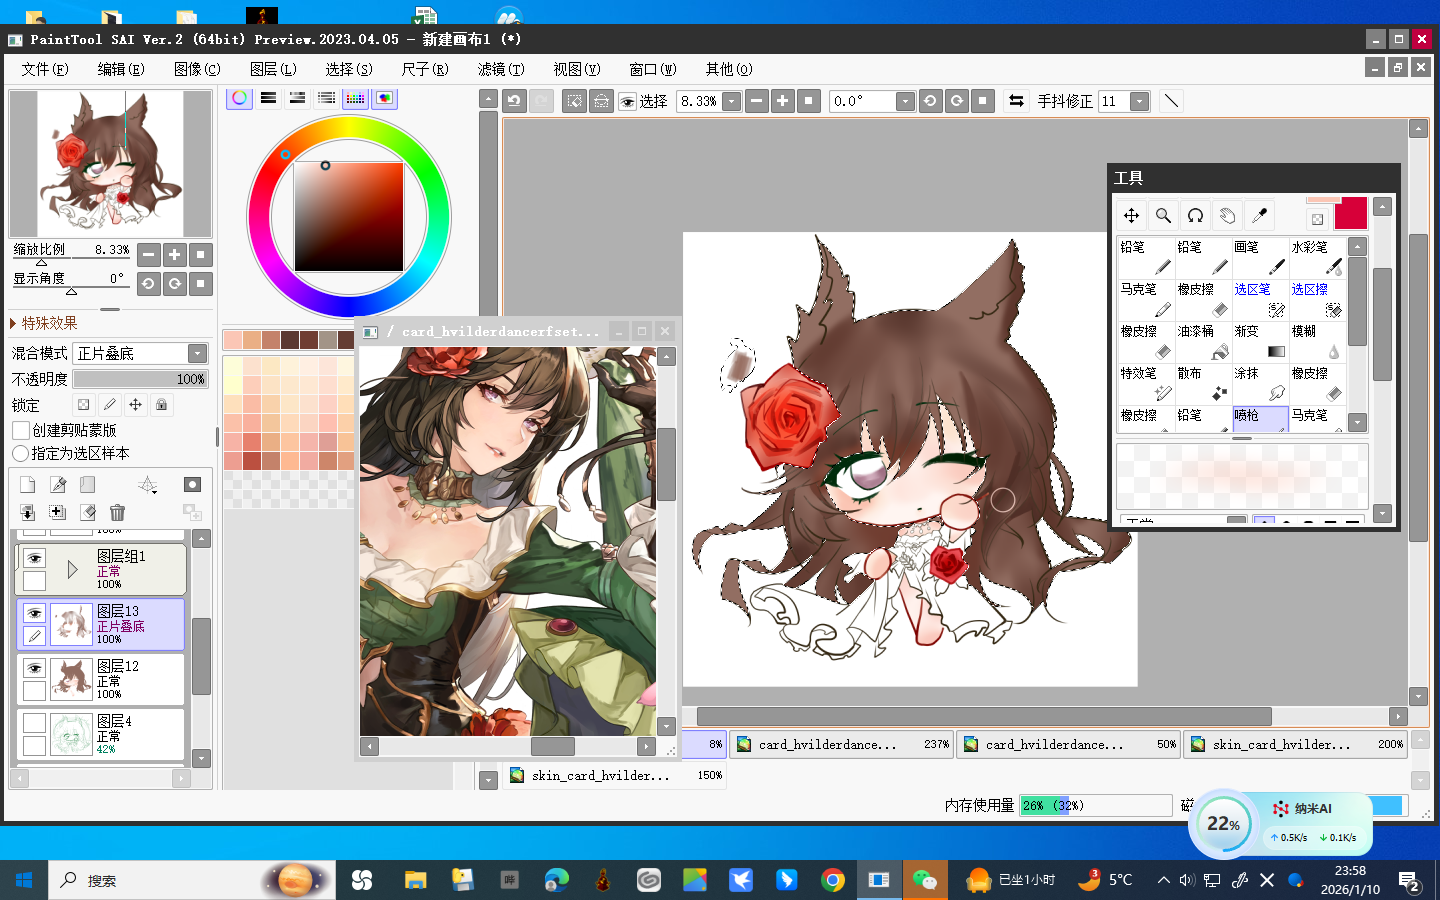Choose the 渐变 gradient tool

coord(1260,341)
